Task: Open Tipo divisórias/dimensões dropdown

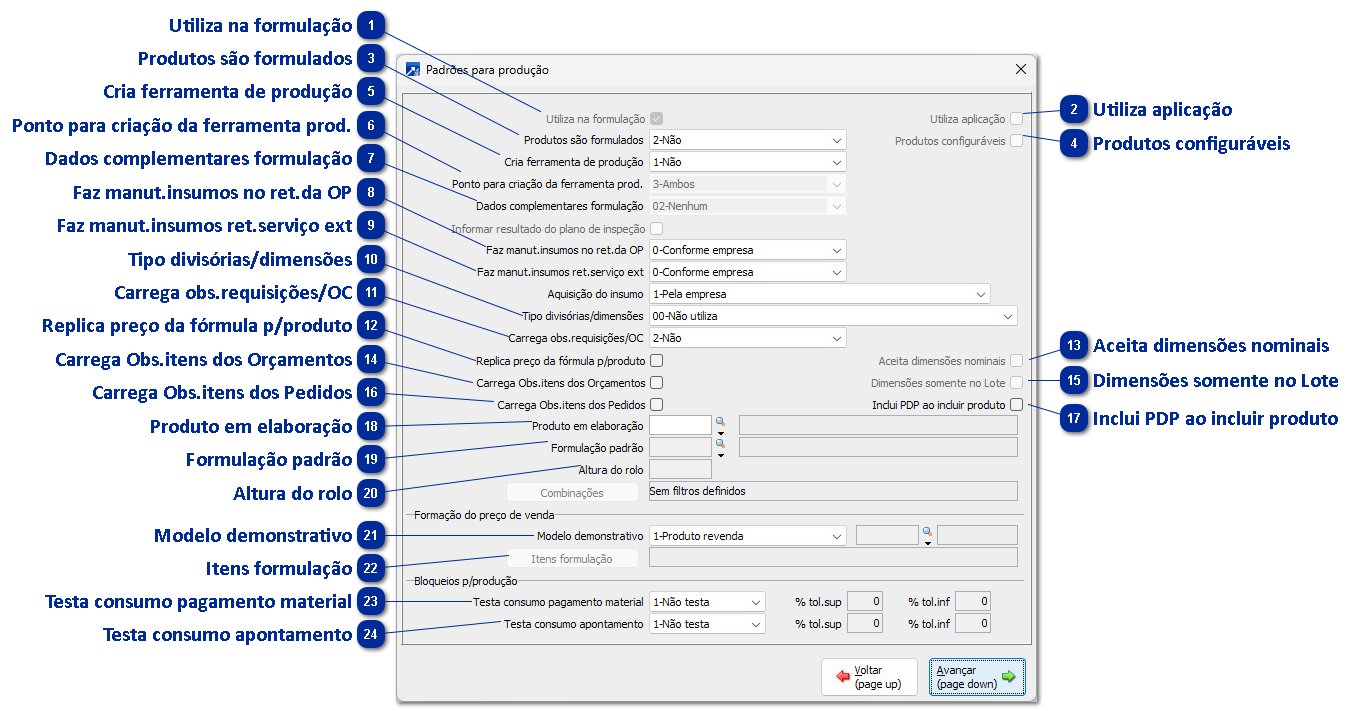Action: coord(833,316)
